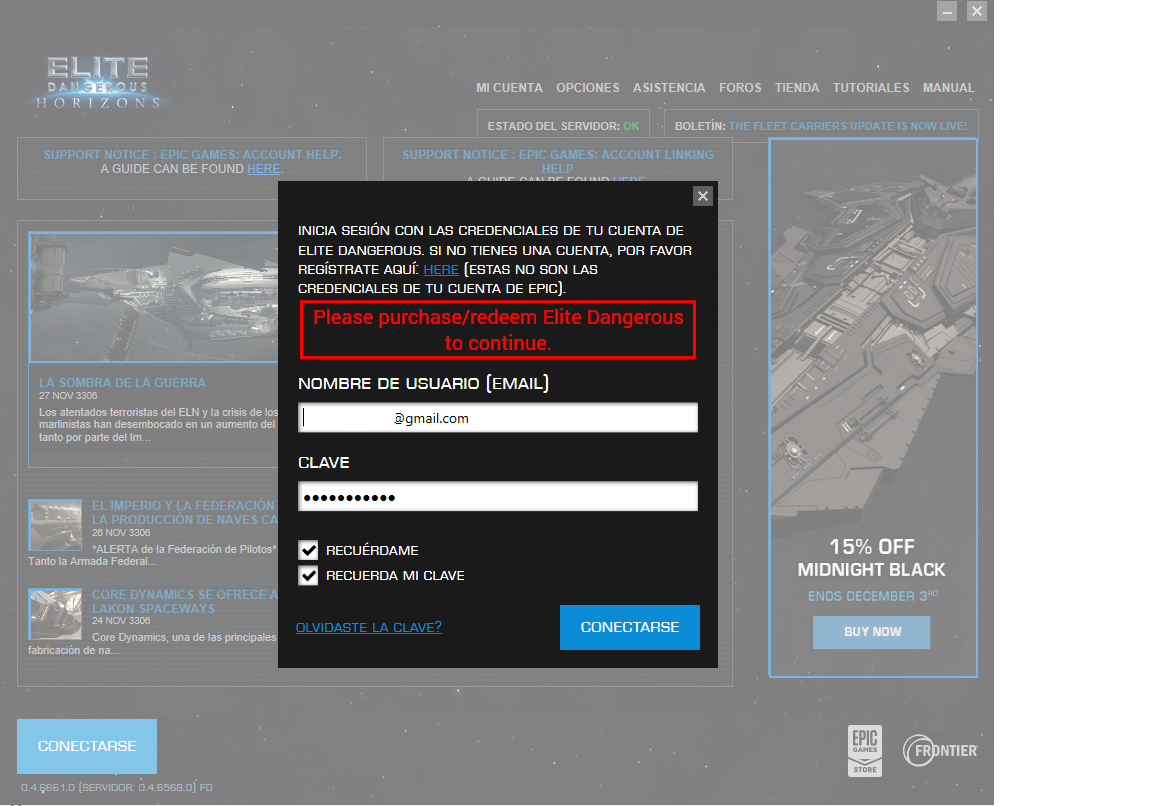The width and height of the screenshot is (1152, 806).
Task: Click the 15% OFF MIDNIGHT BLACK banner
Action: (873, 408)
